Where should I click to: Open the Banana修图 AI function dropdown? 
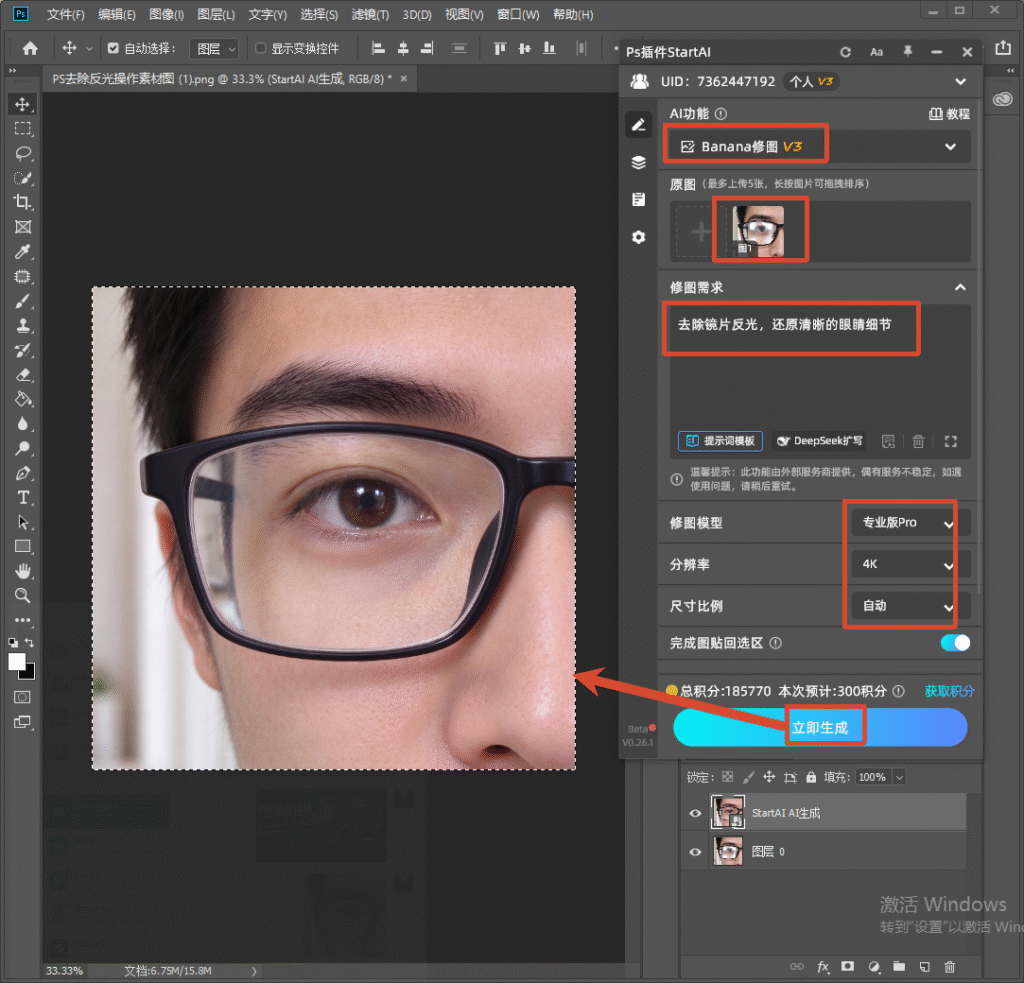pyautogui.click(x=819, y=146)
